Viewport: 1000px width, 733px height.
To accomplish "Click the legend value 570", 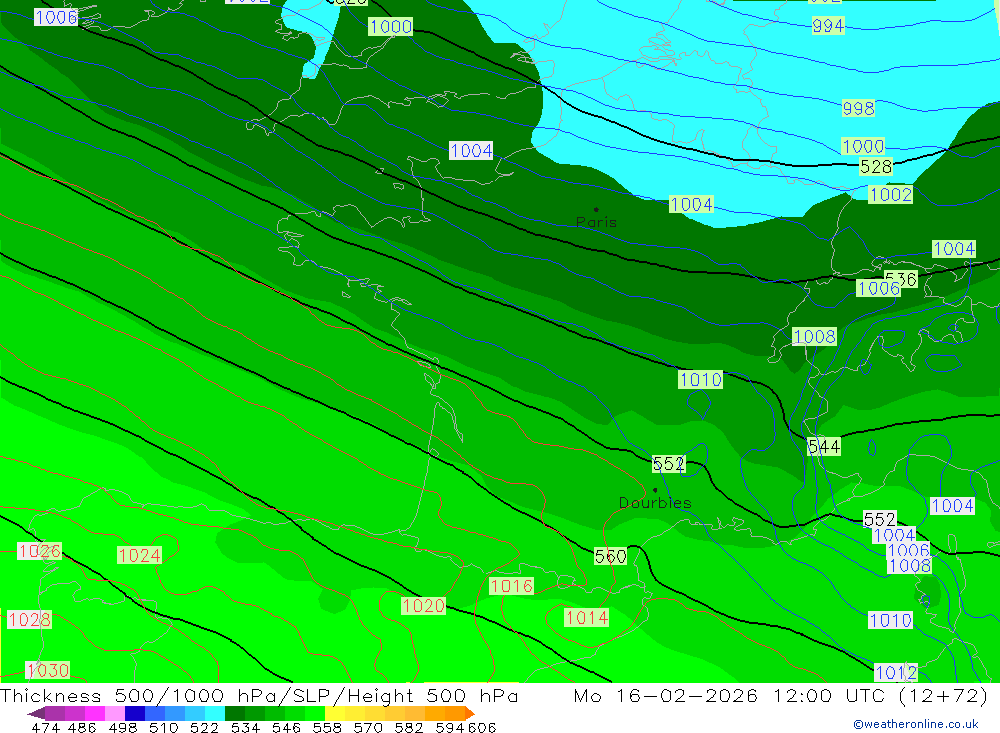I will tap(368, 727).
